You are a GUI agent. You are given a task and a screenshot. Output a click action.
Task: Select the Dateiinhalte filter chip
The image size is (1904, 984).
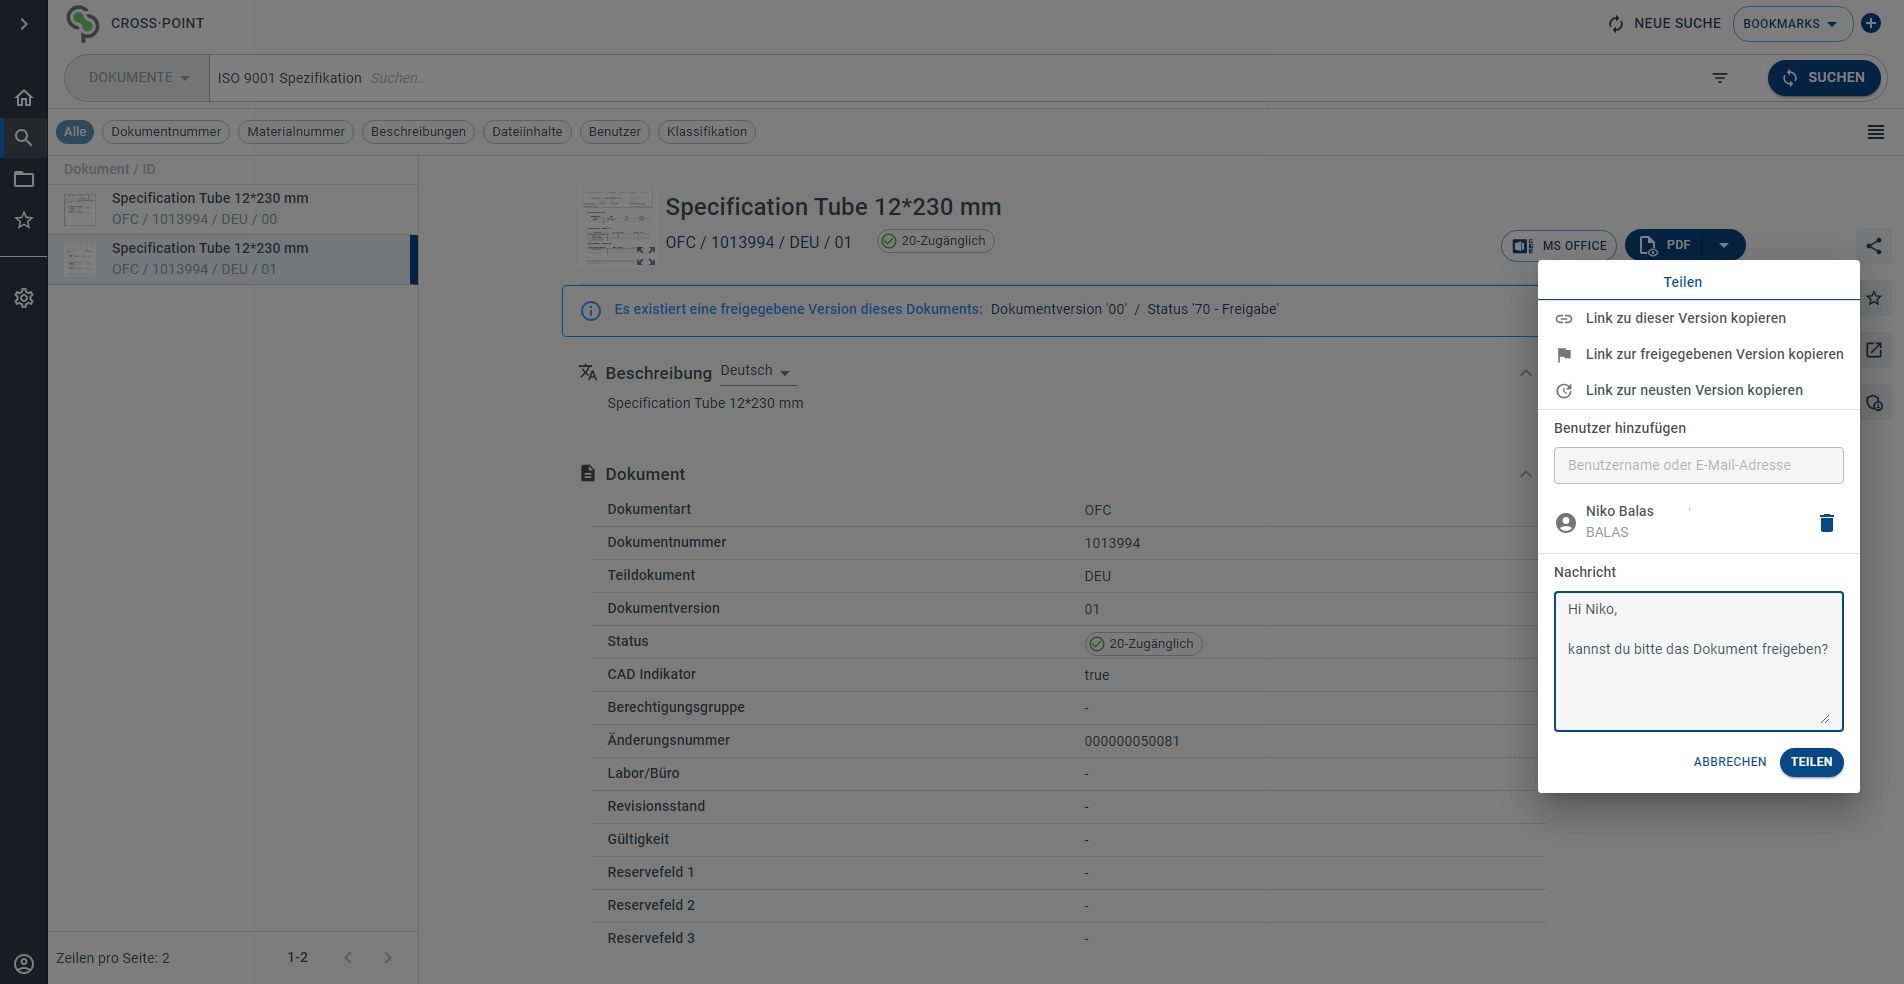tap(527, 132)
